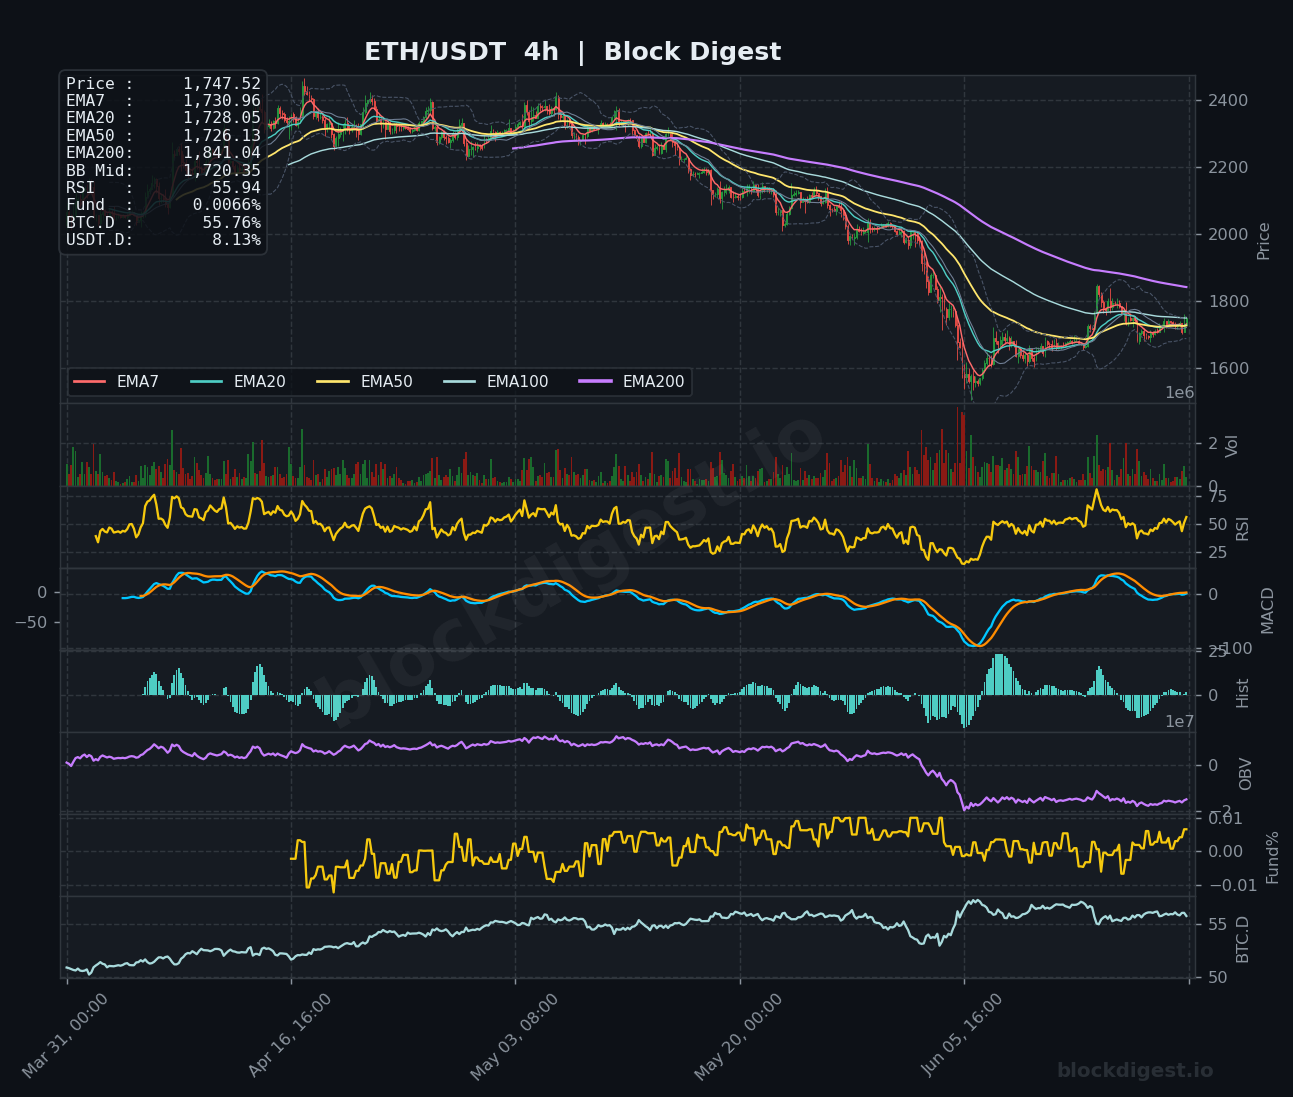The width and height of the screenshot is (1293, 1097).
Task: Click the May 20, 00:00 date label
Action: [739, 1036]
